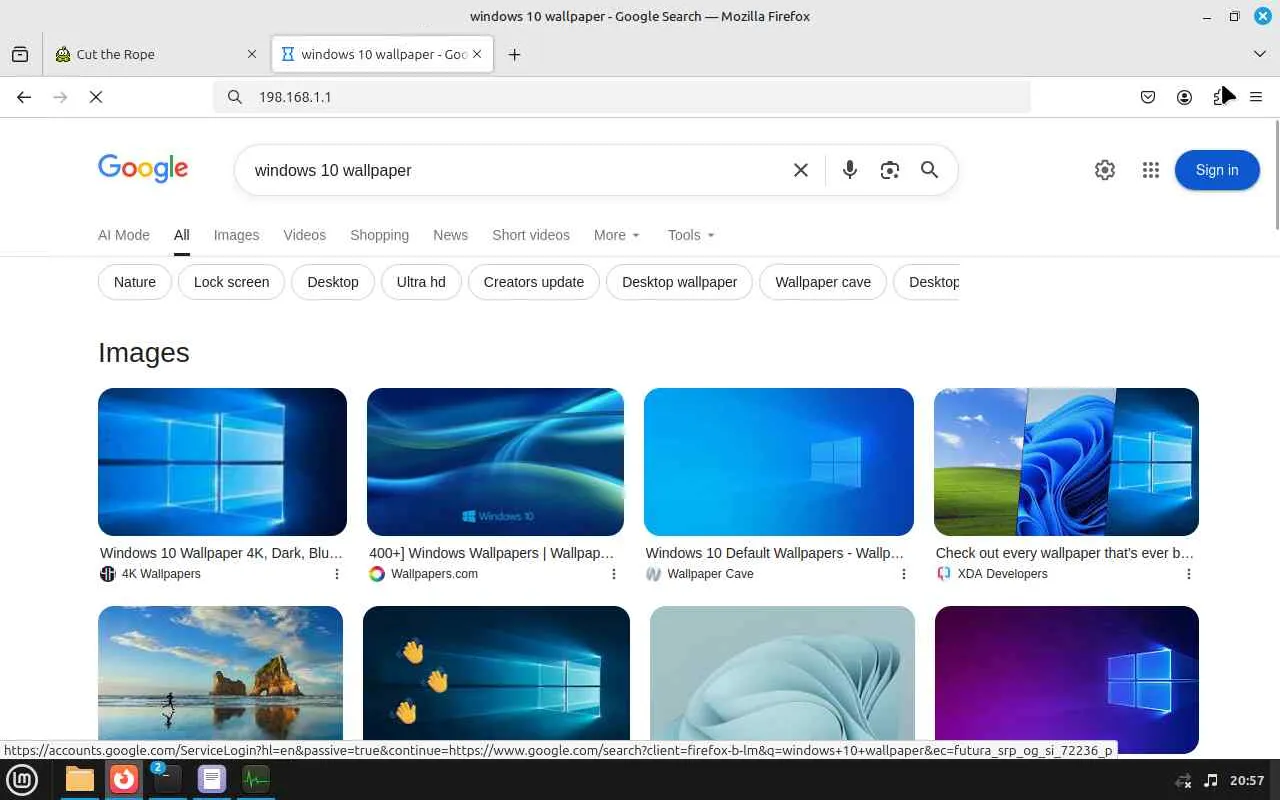The width and height of the screenshot is (1280, 800).
Task: Open the Check out every wallpaper link
Action: click(1065, 553)
